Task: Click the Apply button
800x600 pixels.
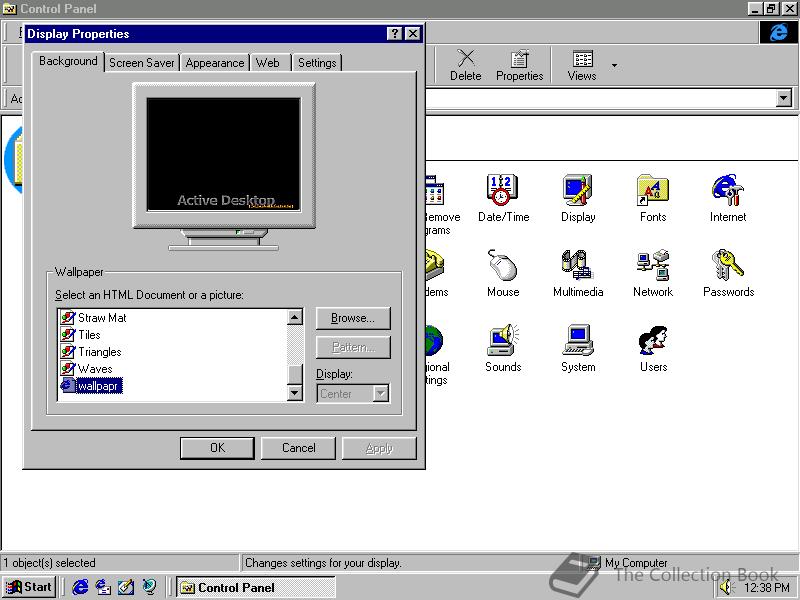Action: pos(379,448)
